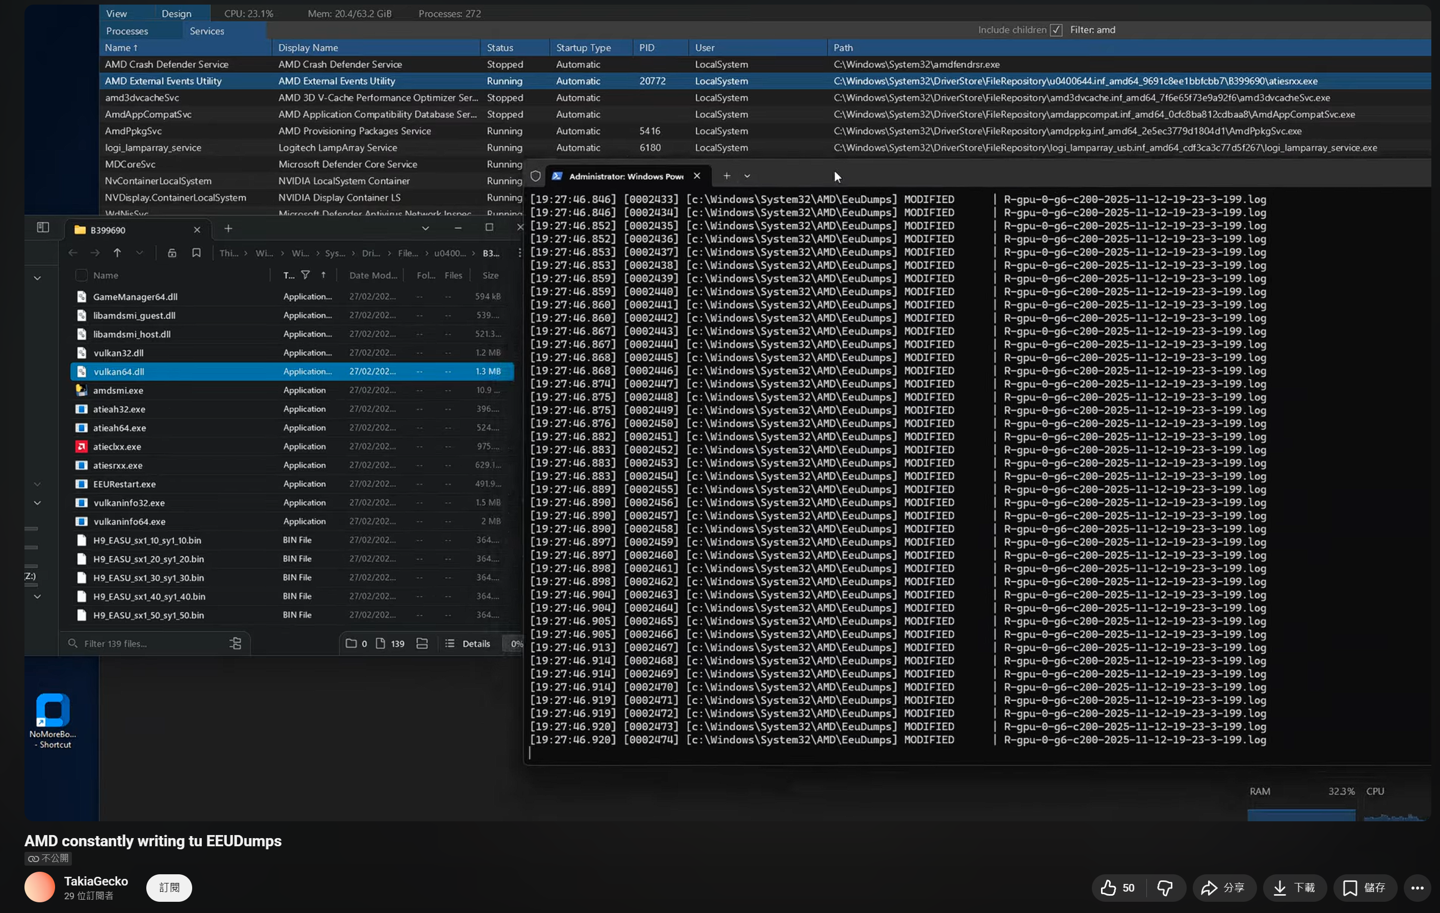Toggle the sidebar panel icon in file manager

pyautogui.click(x=43, y=228)
